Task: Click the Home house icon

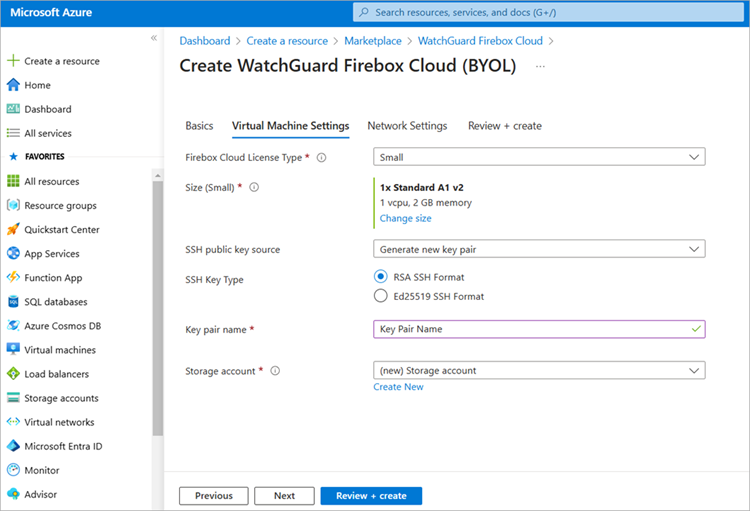Action: 13,85
